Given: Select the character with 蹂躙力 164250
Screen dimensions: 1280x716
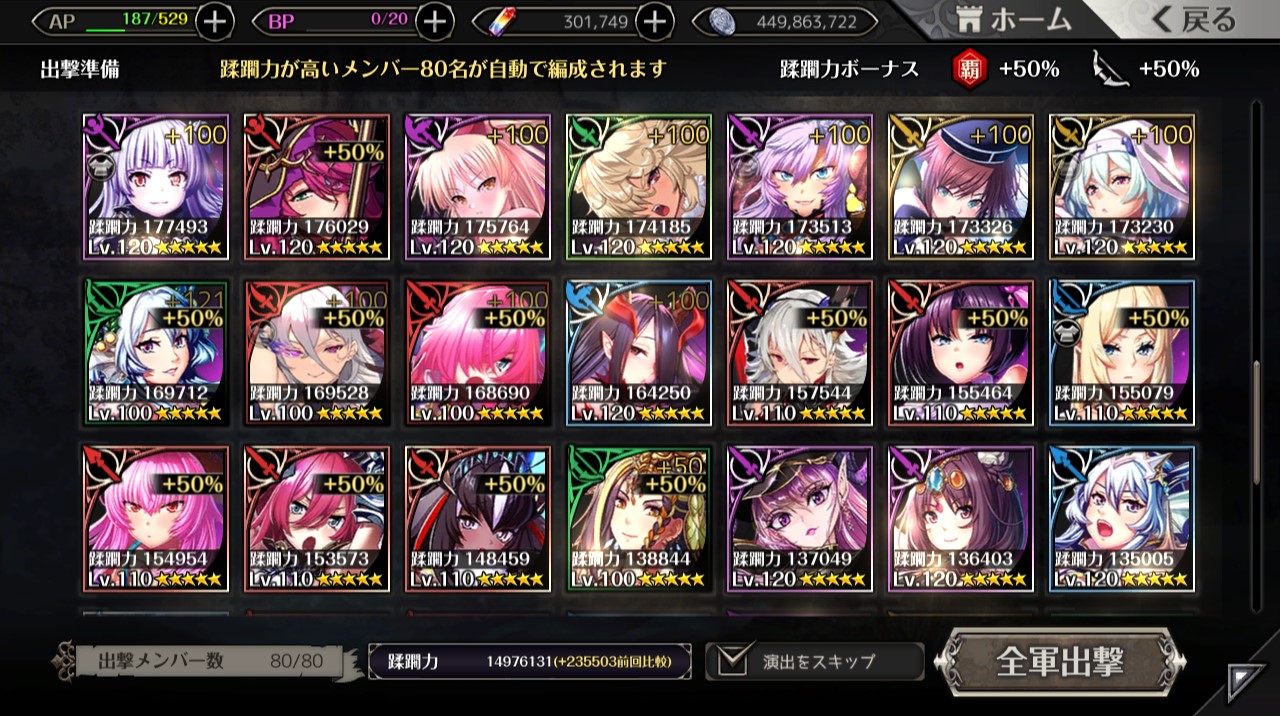Looking at the screenshot, I should click(x=639, y=353).
